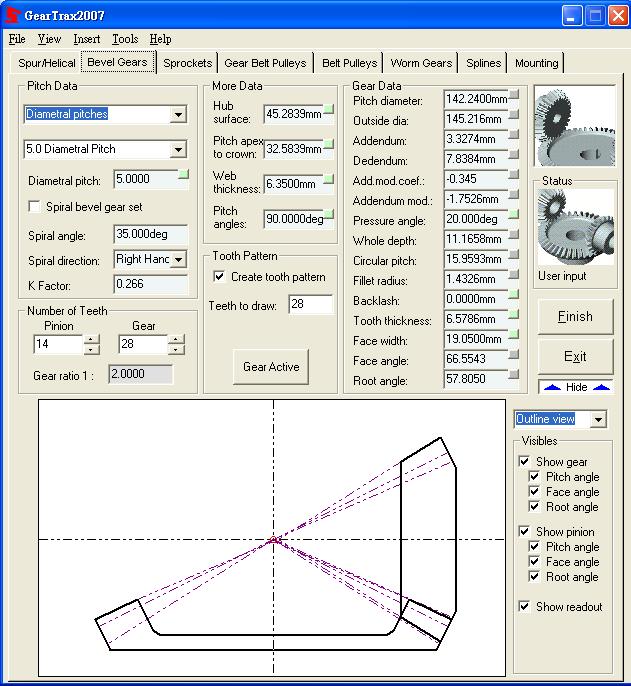
Task: Toggle pinion Pitch angle checkbox
Action: pos(534,546)
